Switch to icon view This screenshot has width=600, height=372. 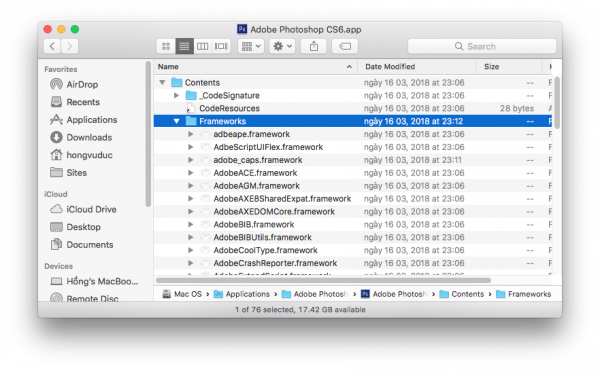tap(166, 46)
